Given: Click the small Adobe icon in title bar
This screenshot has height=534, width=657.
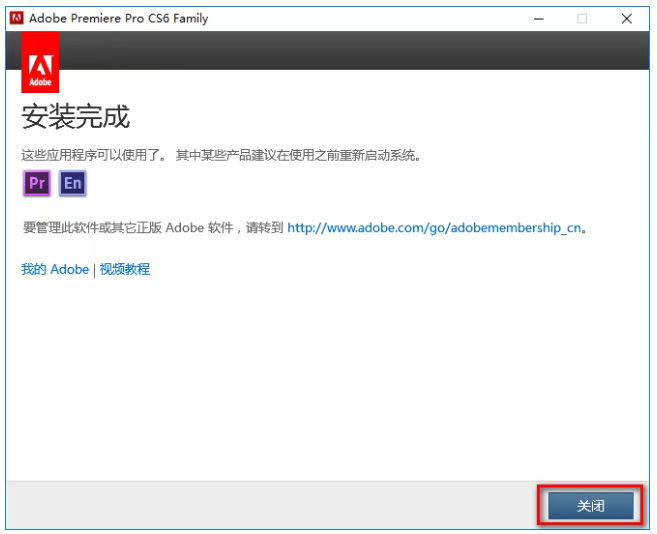Looking at the screenshot, I should click(16, 18).
